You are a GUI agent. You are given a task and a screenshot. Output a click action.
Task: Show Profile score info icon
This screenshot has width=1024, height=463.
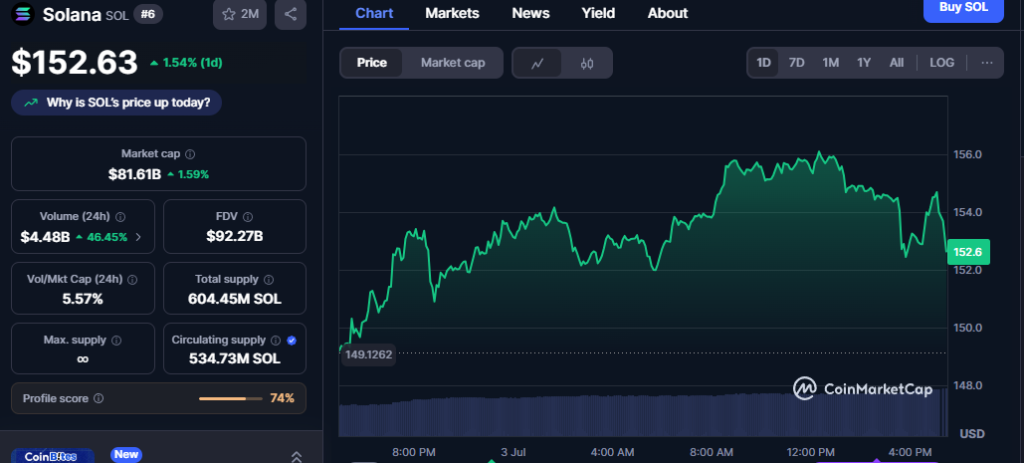pyautogui.click(x=99, y=398)
